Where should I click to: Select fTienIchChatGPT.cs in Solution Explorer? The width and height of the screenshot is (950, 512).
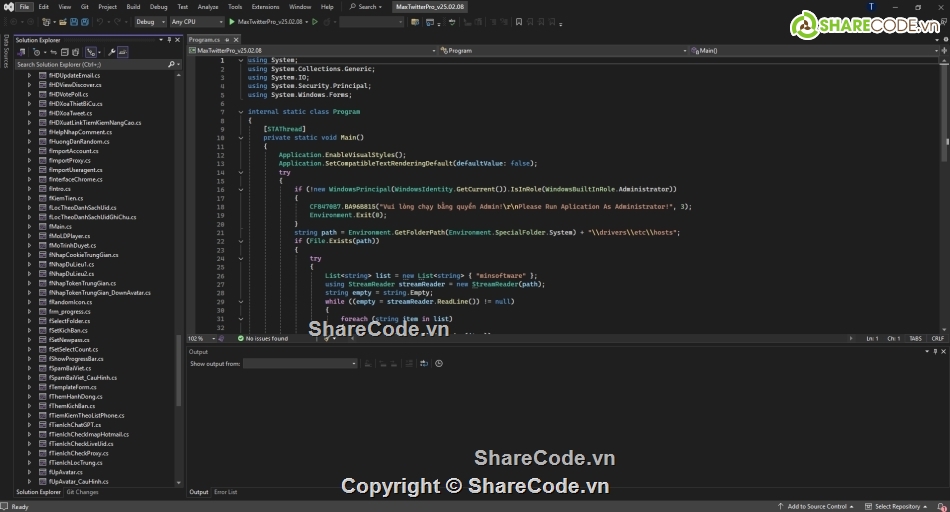coord(75,425)
